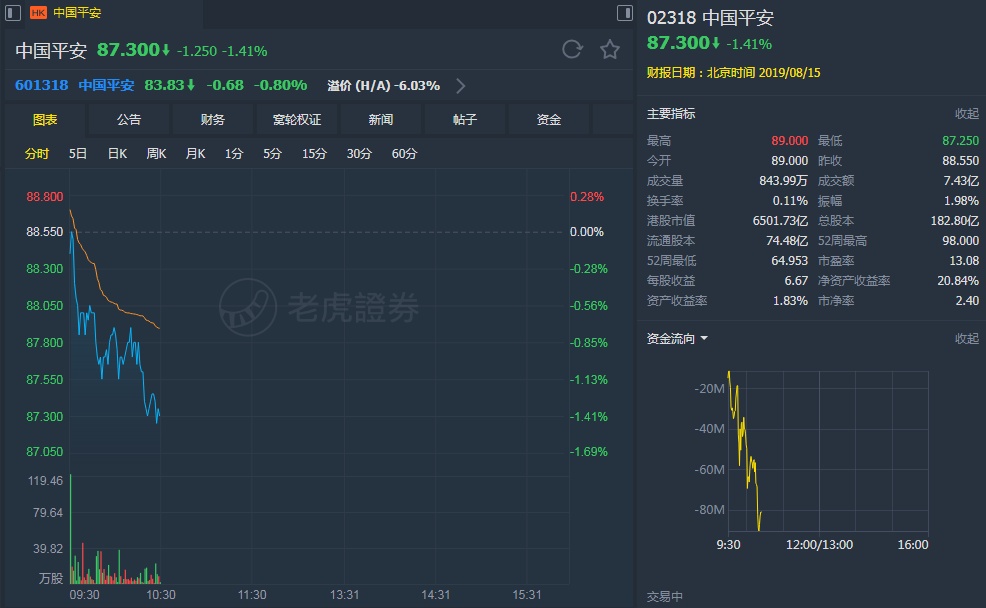Add 中国平安 to favorites with star icon
Image resolution: width=986 pixels, height=608 pixels.
point(610,50)
